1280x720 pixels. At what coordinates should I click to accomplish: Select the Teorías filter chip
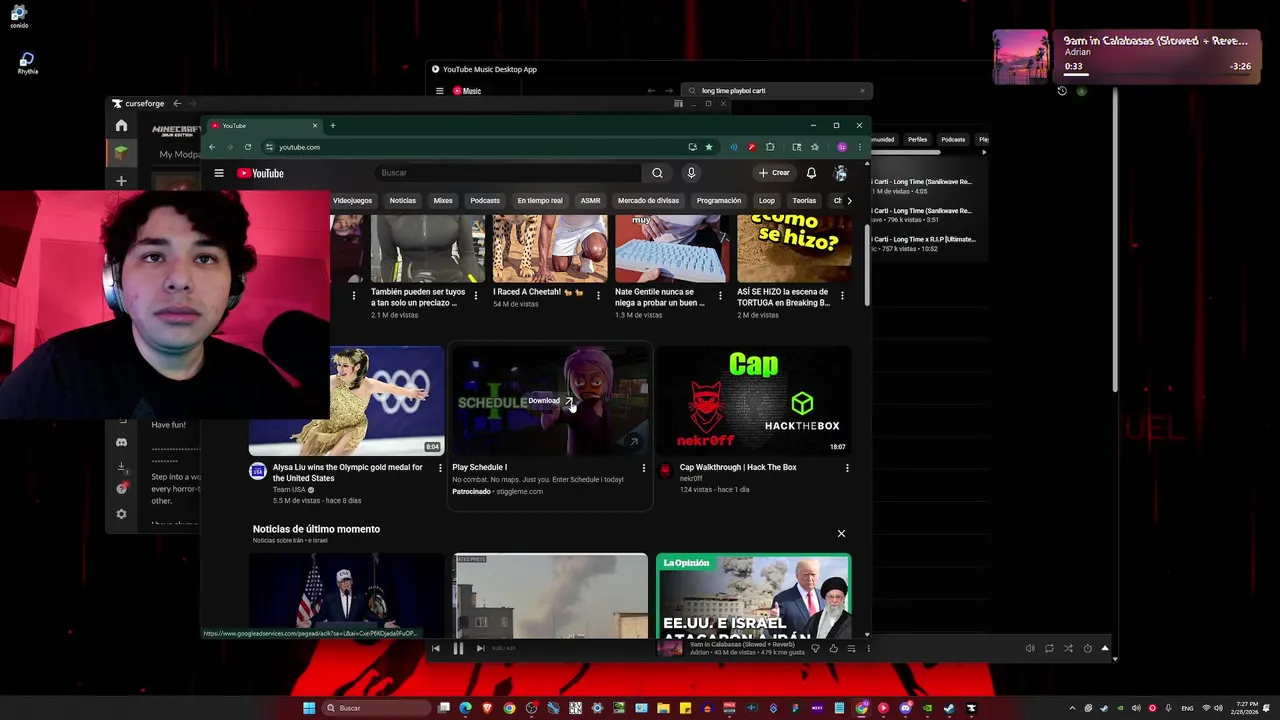click(804, 200)
